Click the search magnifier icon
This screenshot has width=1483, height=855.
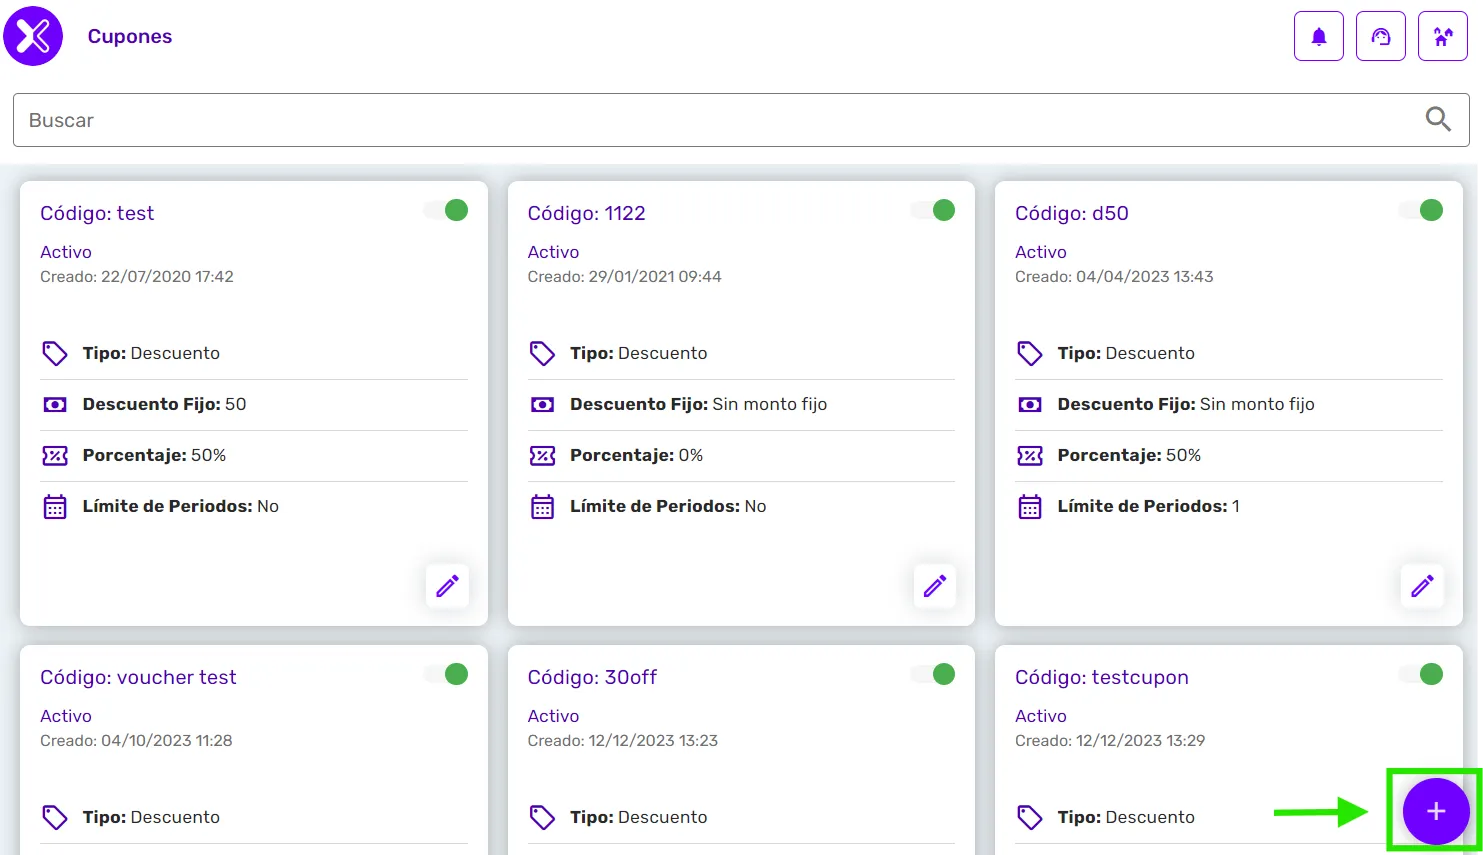point(1438,119)
